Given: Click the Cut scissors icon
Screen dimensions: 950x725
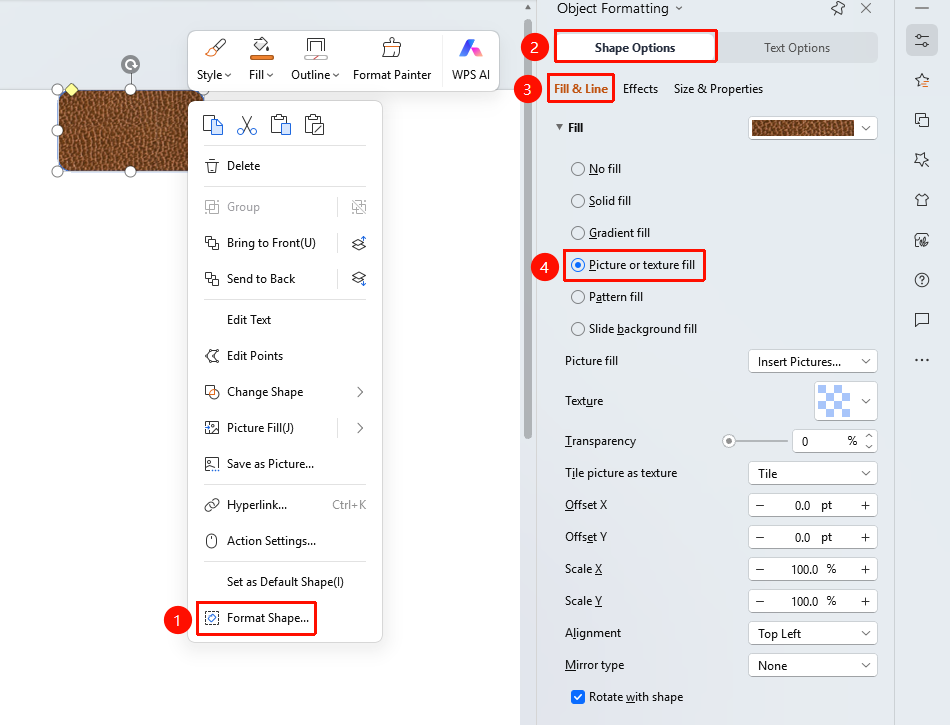Looking at the screenshot, I should point(247,125).
